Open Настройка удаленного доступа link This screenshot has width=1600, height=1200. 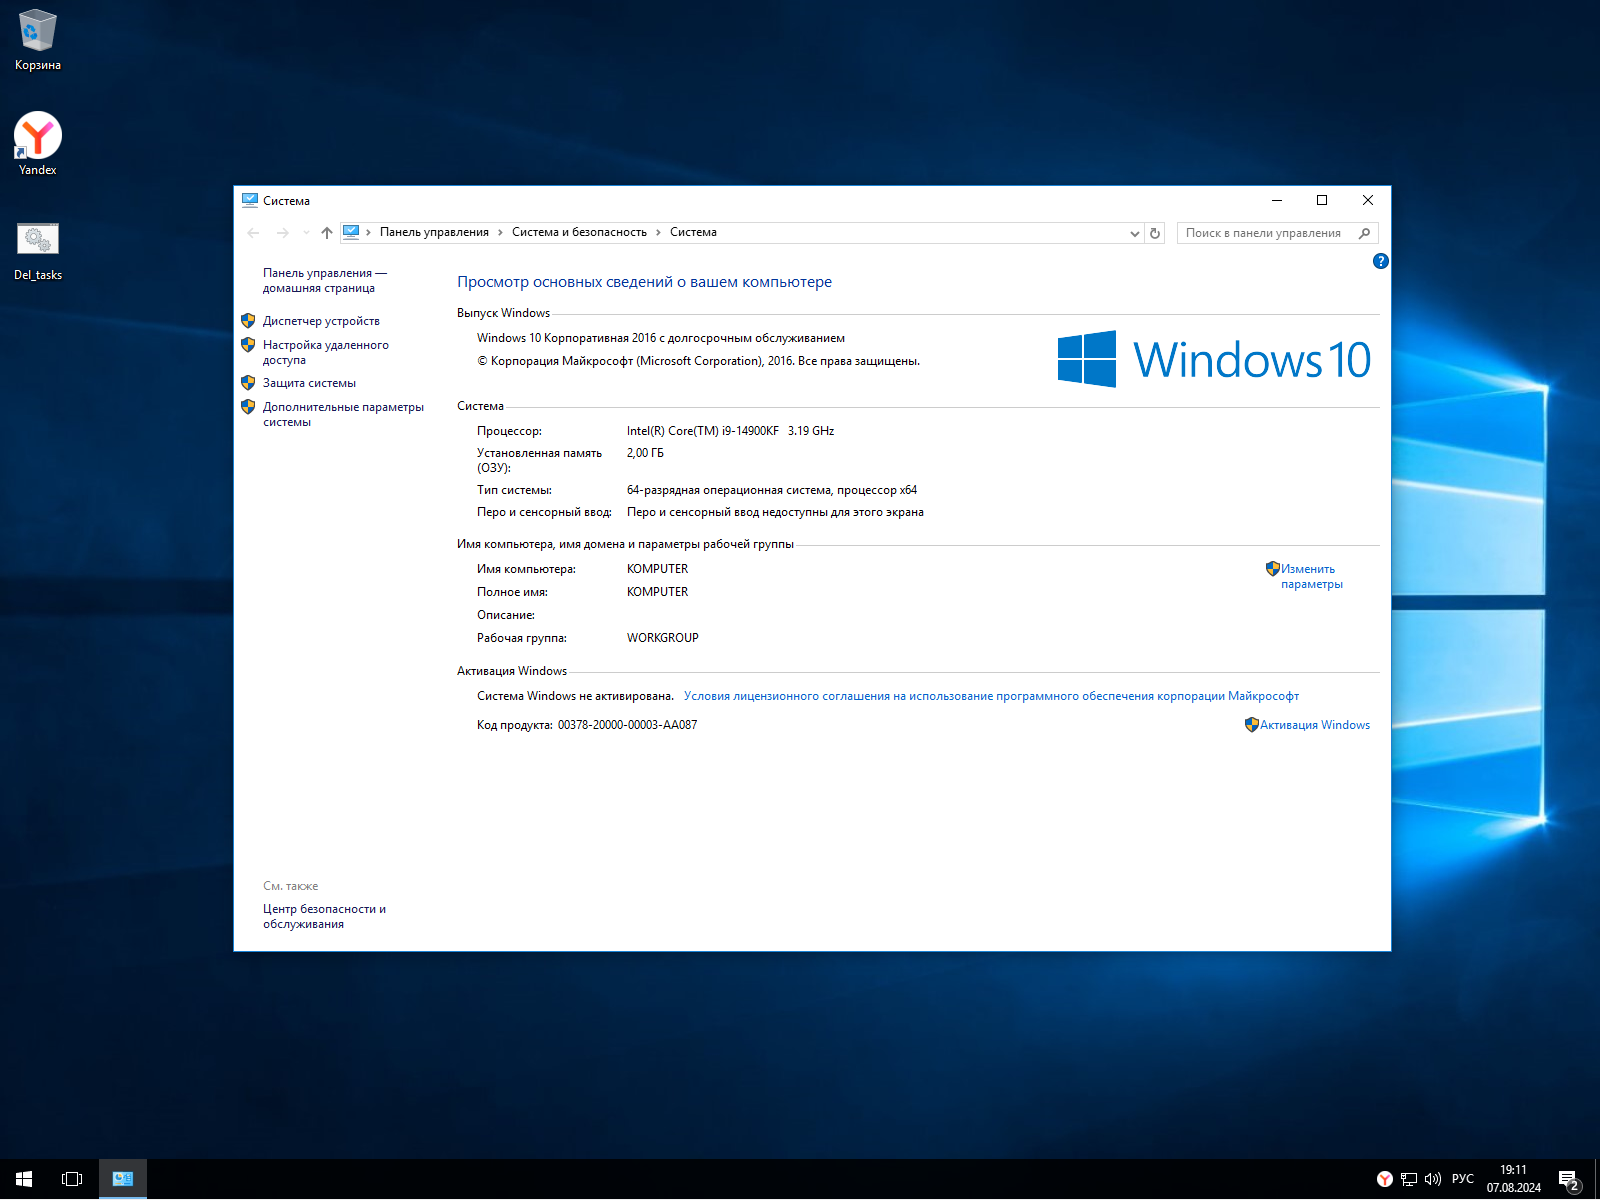click(x=325, y=352)
